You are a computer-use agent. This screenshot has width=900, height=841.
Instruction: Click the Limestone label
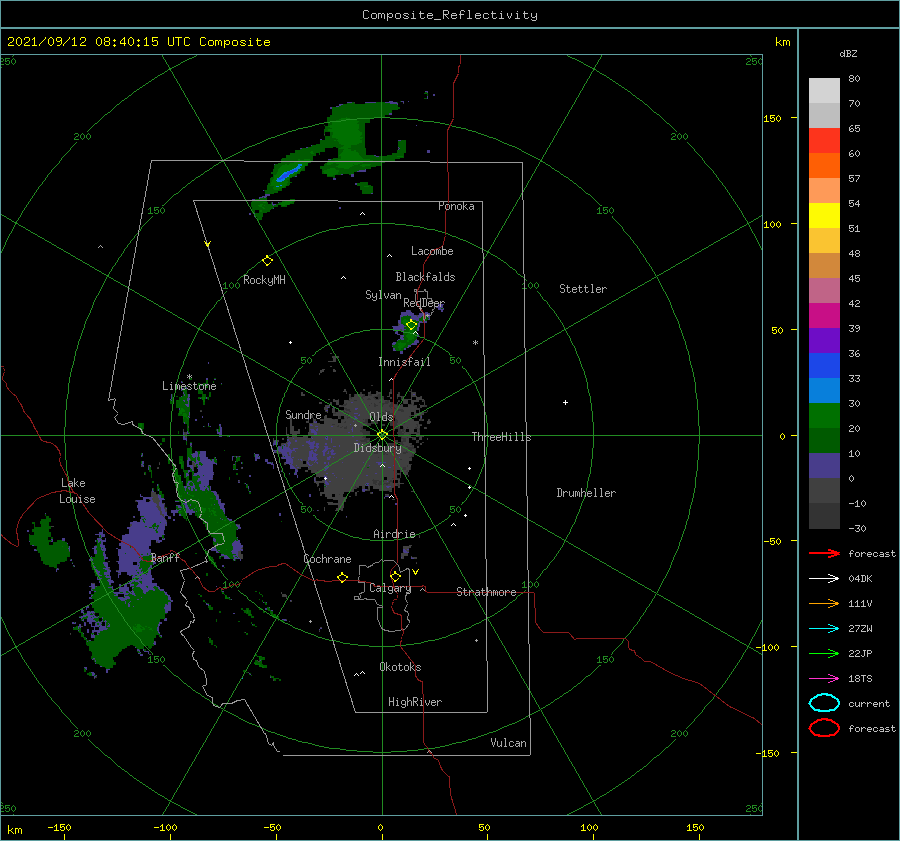click(x=189, y=386)
